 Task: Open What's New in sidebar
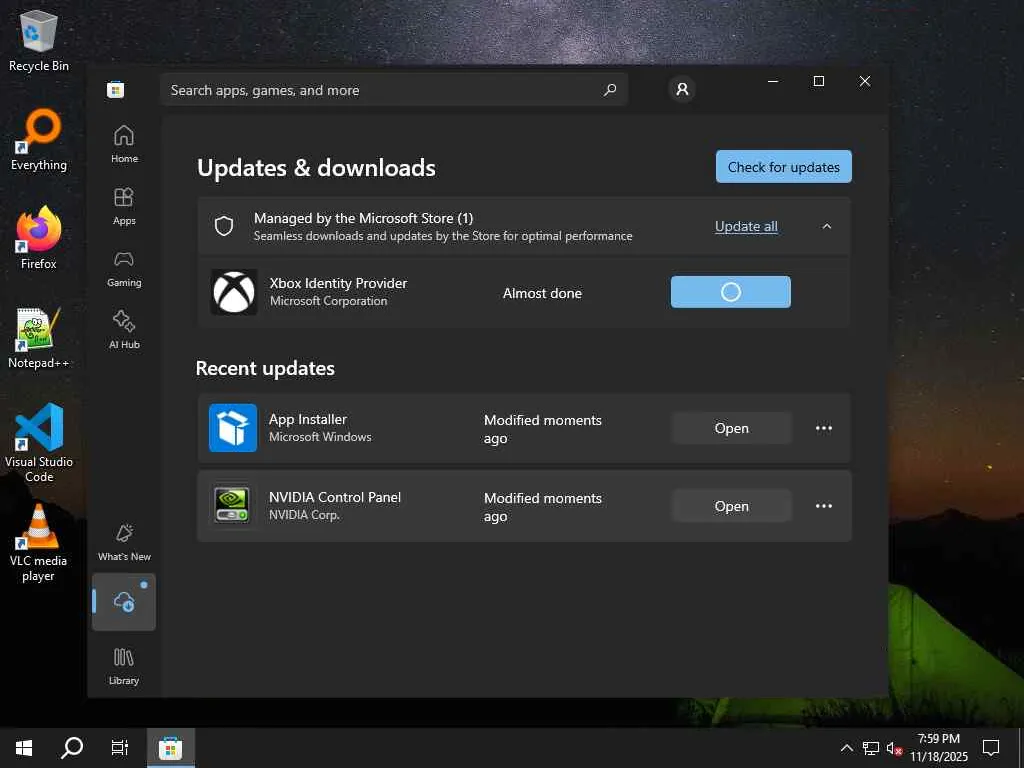pyautogui.click(x=124, y=542)
